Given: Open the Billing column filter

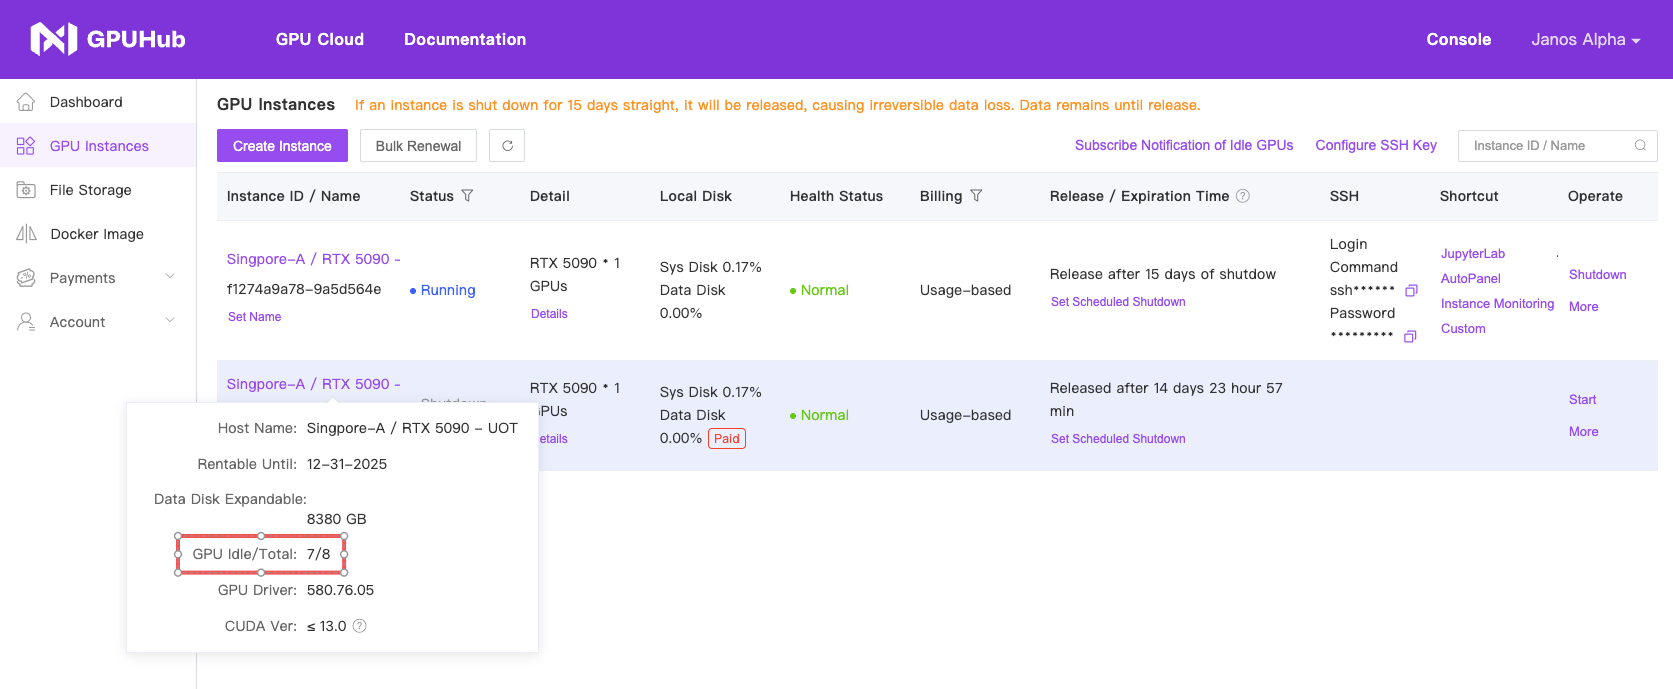Looking at the screenshot, I should point(976,196).
